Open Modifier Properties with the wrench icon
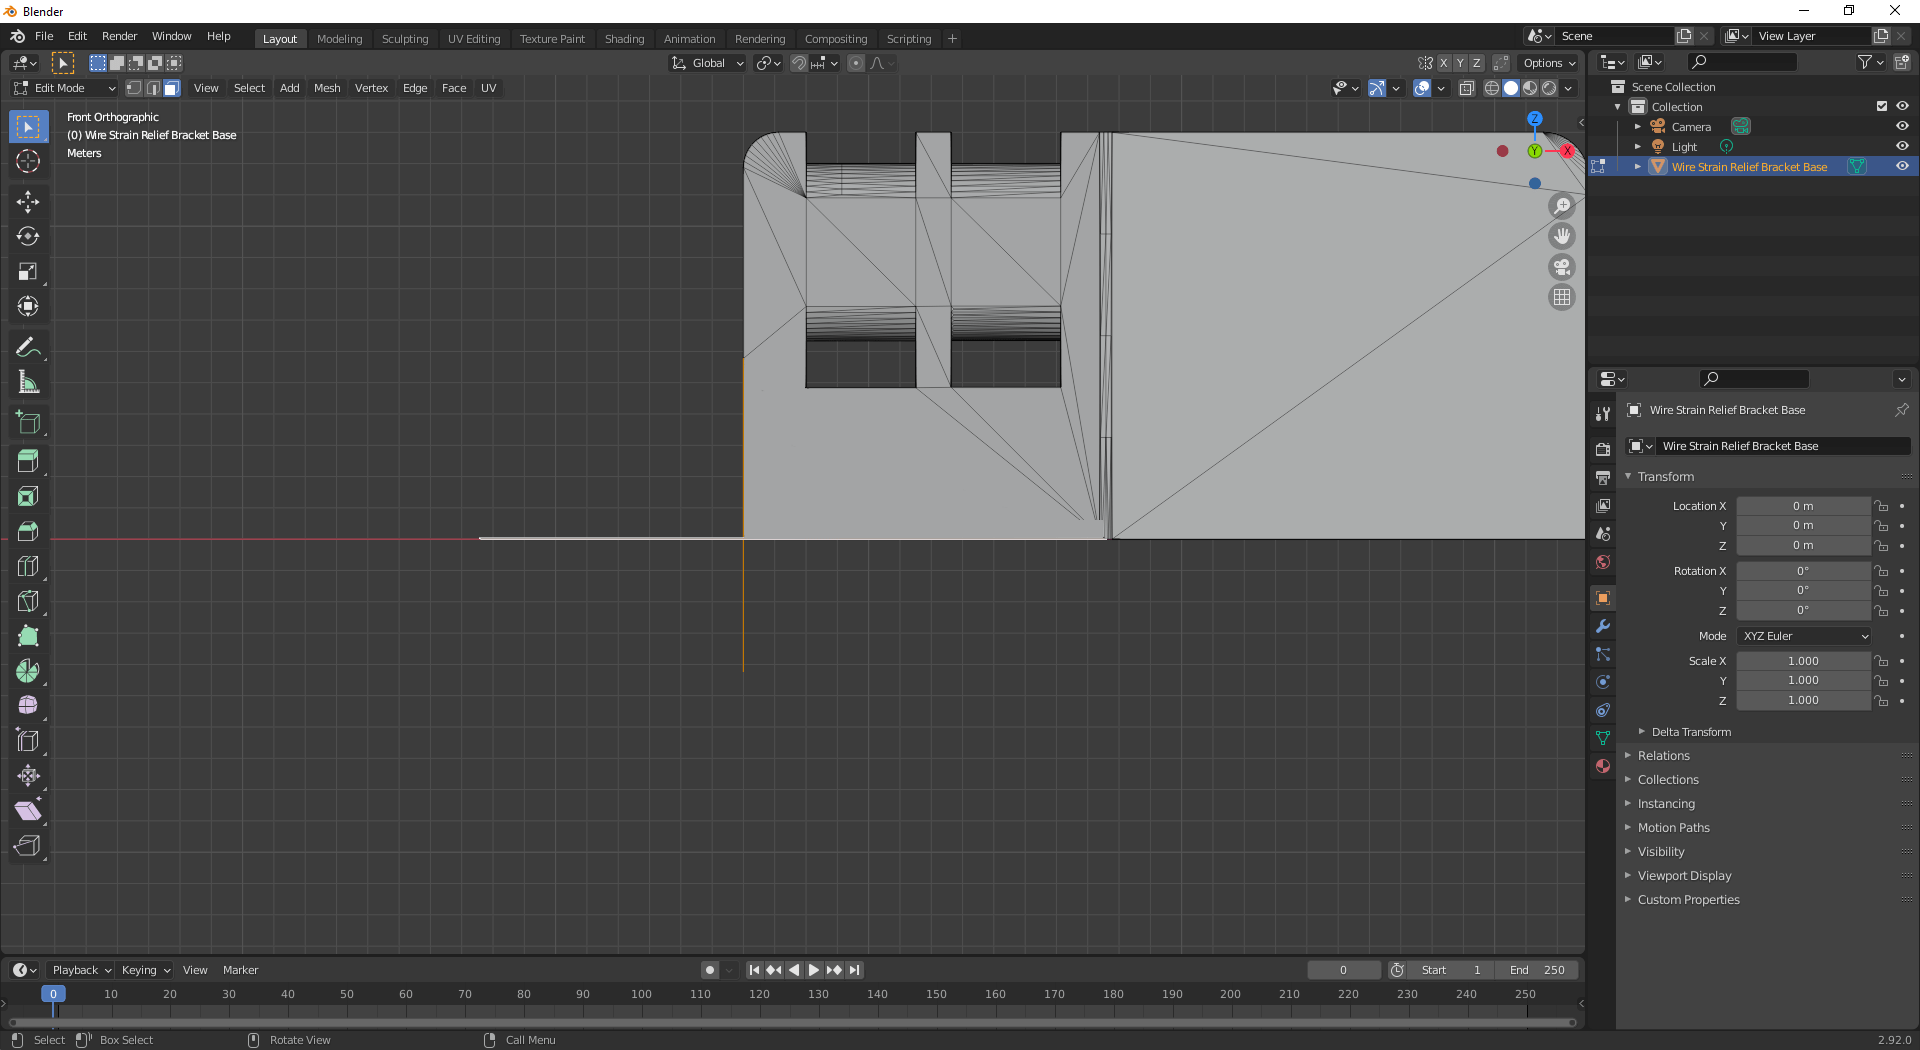The height and width of the screenshot is (1050, 1920). (1602, 626)
